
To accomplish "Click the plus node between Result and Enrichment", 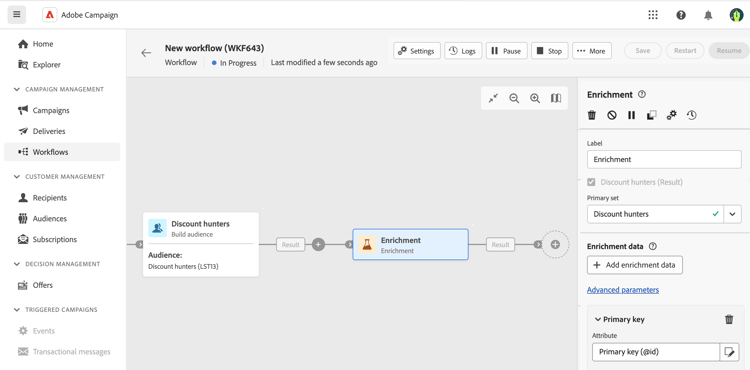I will click(319, 244).
